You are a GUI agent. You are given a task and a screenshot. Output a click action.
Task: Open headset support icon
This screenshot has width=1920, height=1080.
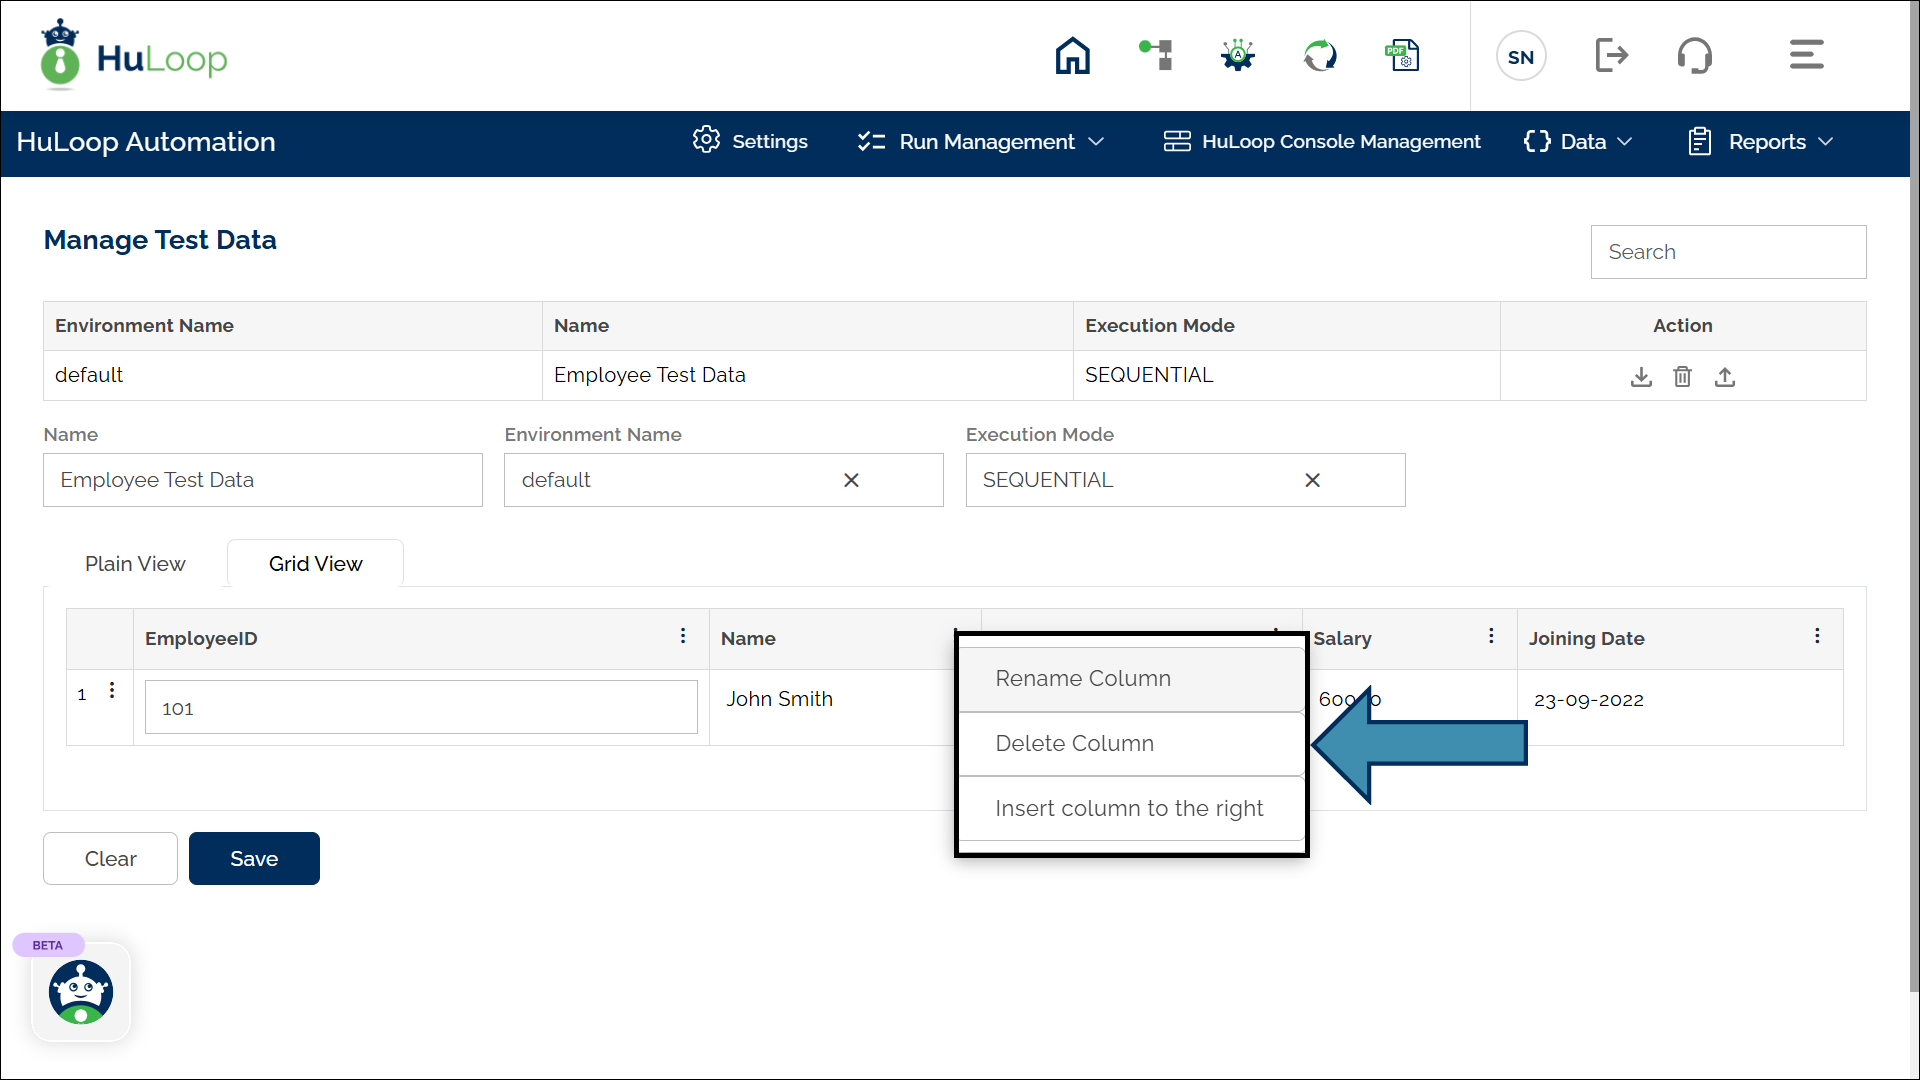click(x=1695, y=56)
